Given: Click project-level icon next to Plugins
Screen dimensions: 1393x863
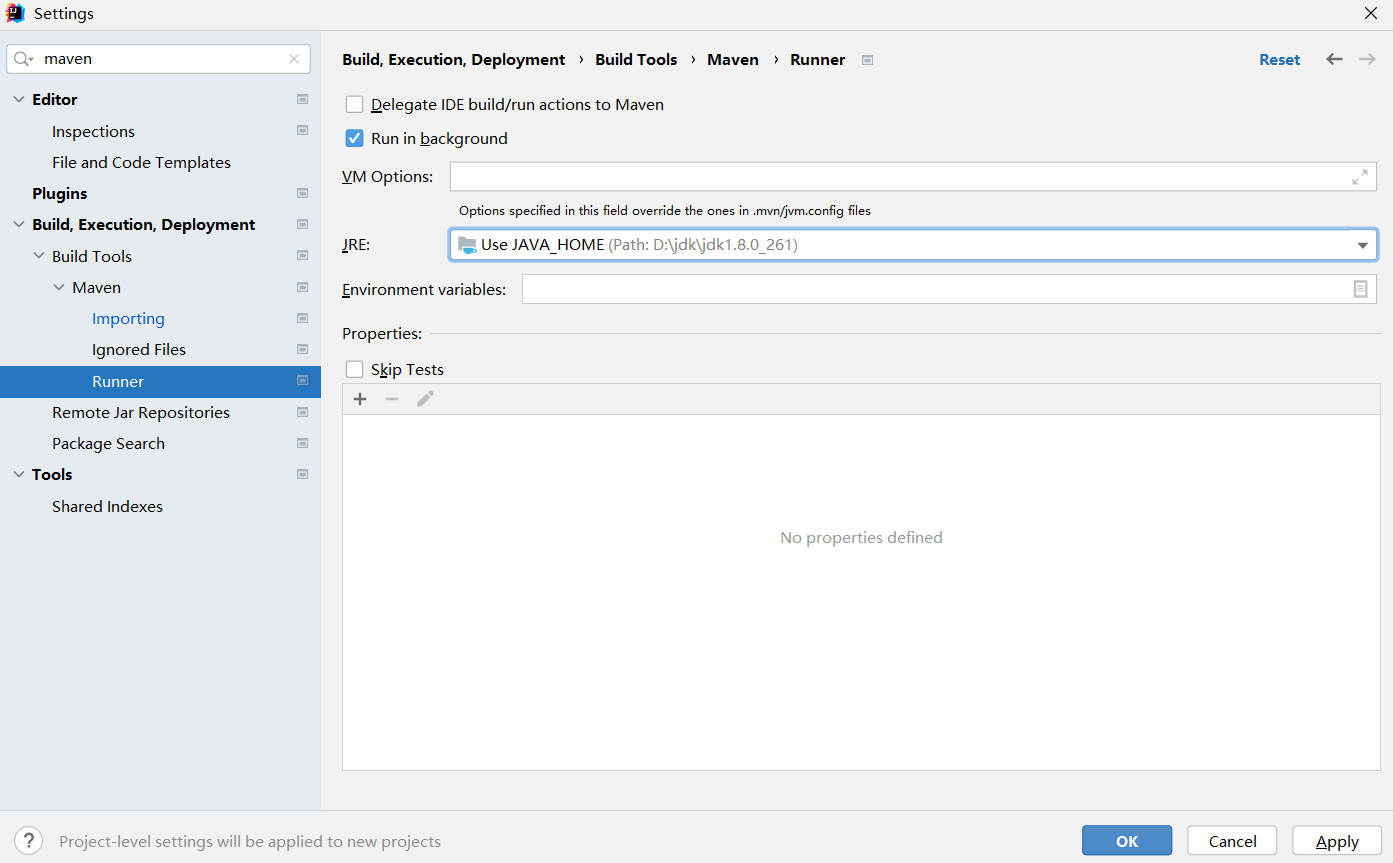Looking at the screenshot, I should [302, 193].
